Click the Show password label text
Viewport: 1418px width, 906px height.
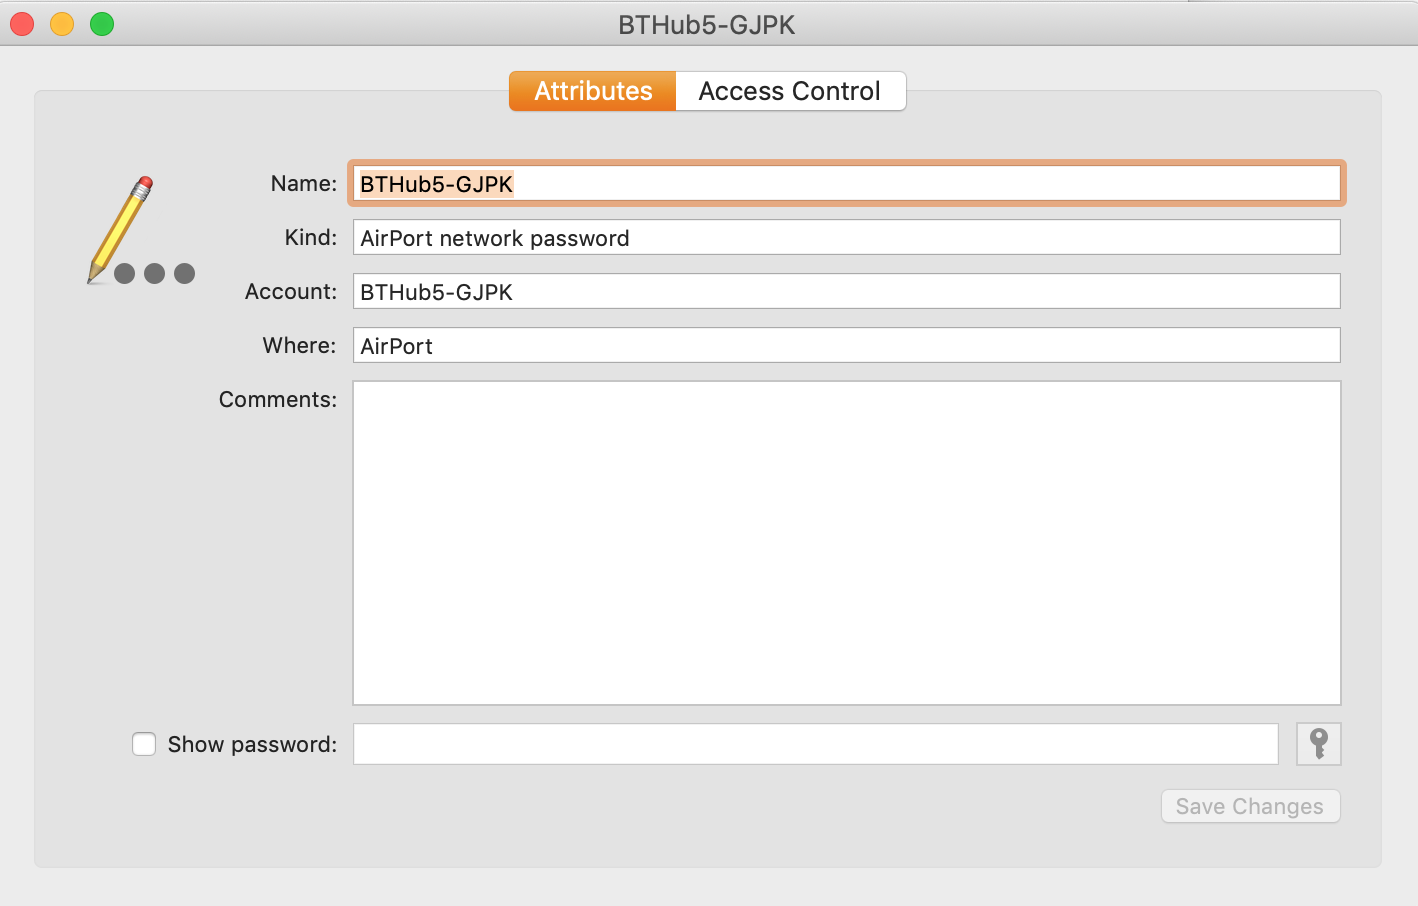tap(252, 744)
